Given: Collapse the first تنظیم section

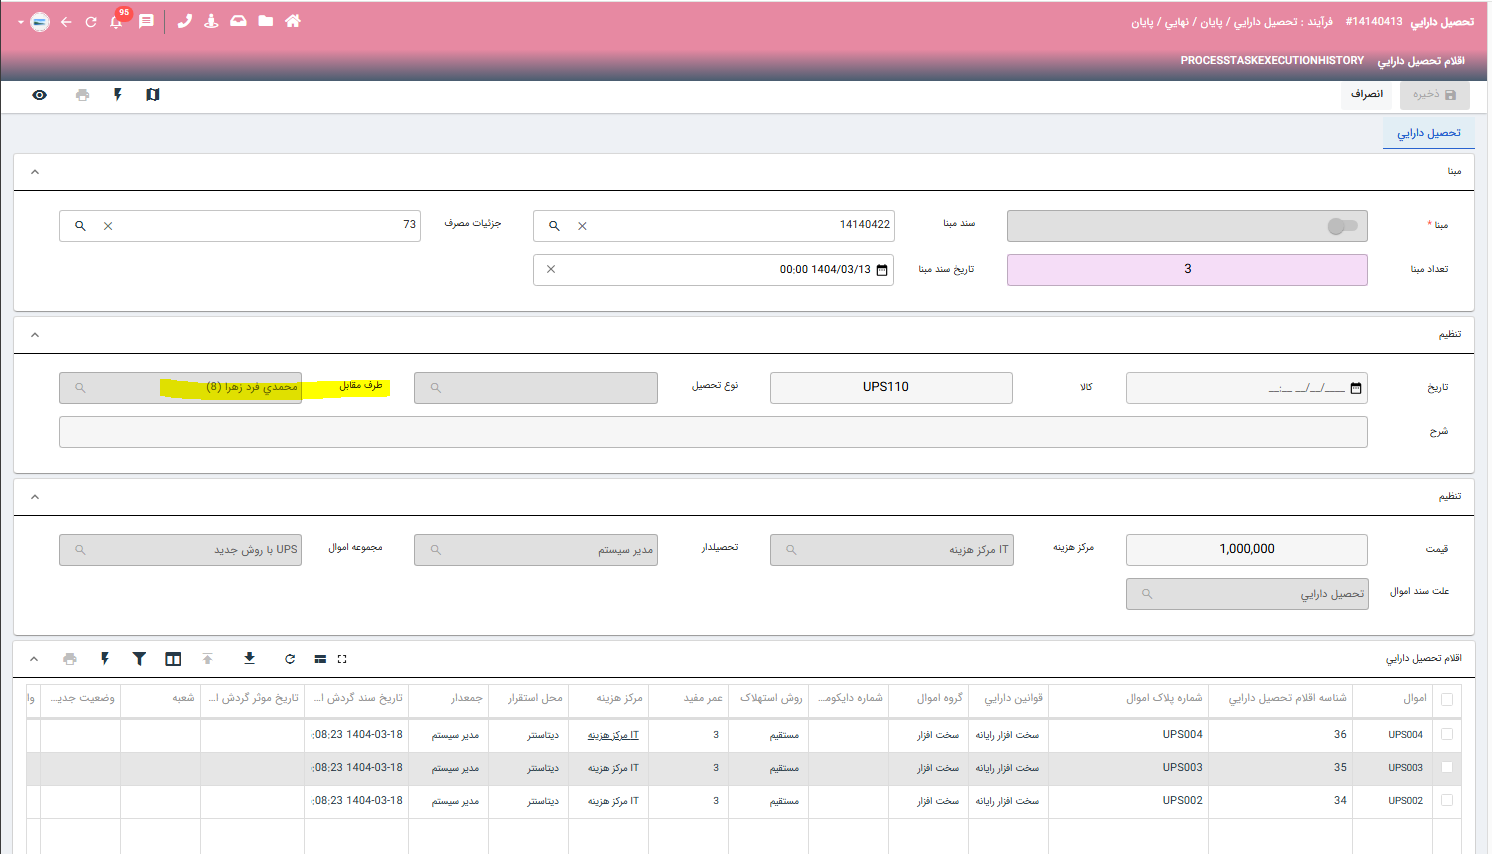Looking at the screenshot, I should 35,335.
